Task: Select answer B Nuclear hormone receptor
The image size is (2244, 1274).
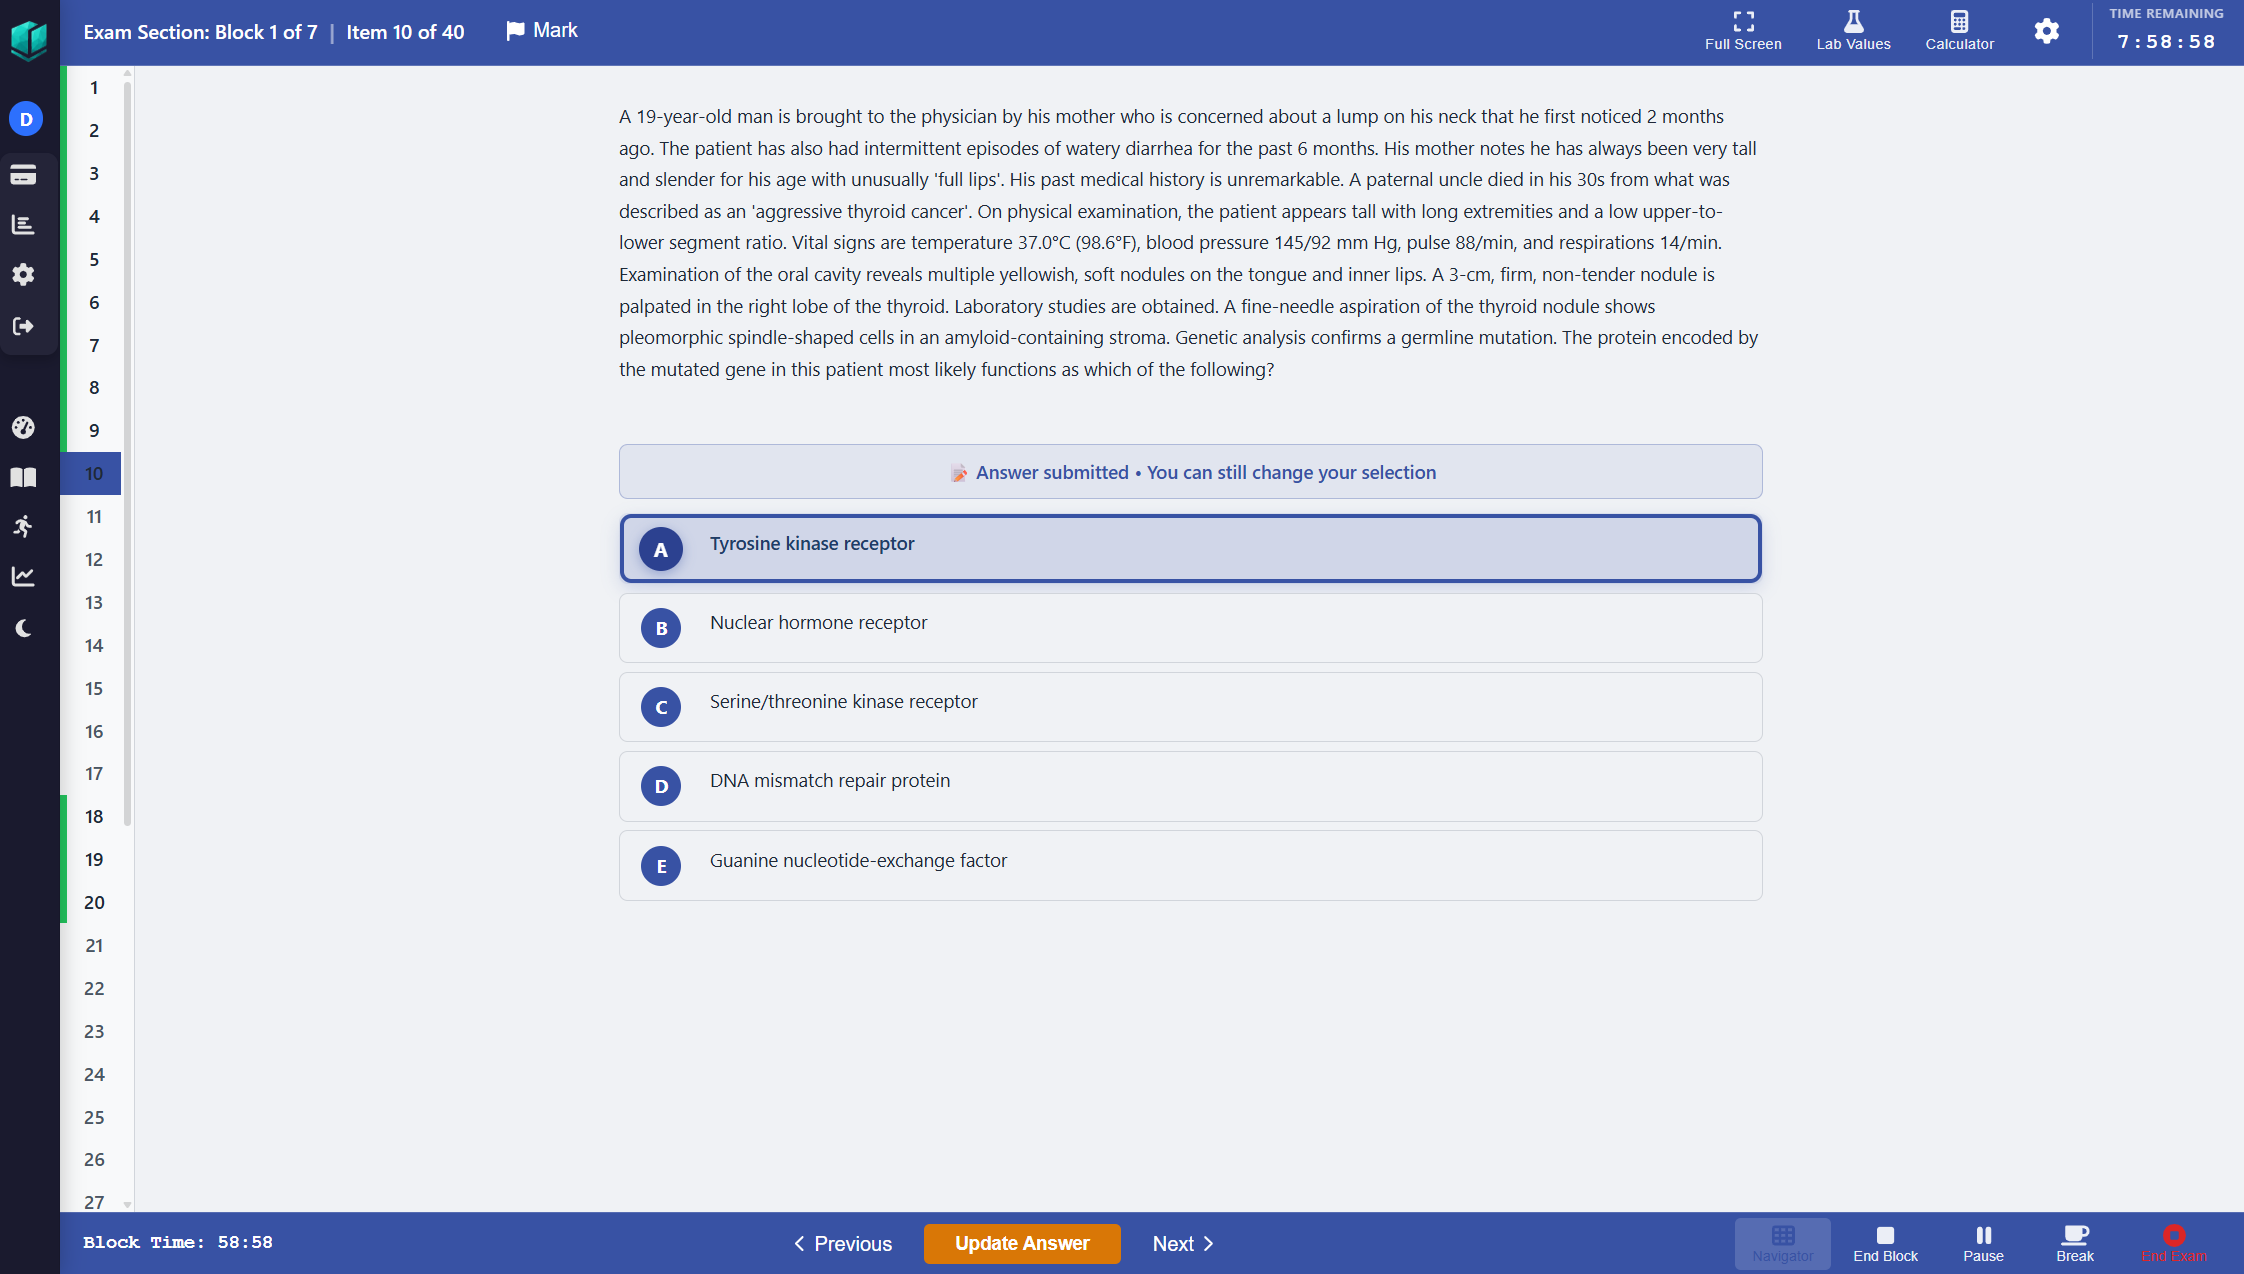Action: 1190,628
